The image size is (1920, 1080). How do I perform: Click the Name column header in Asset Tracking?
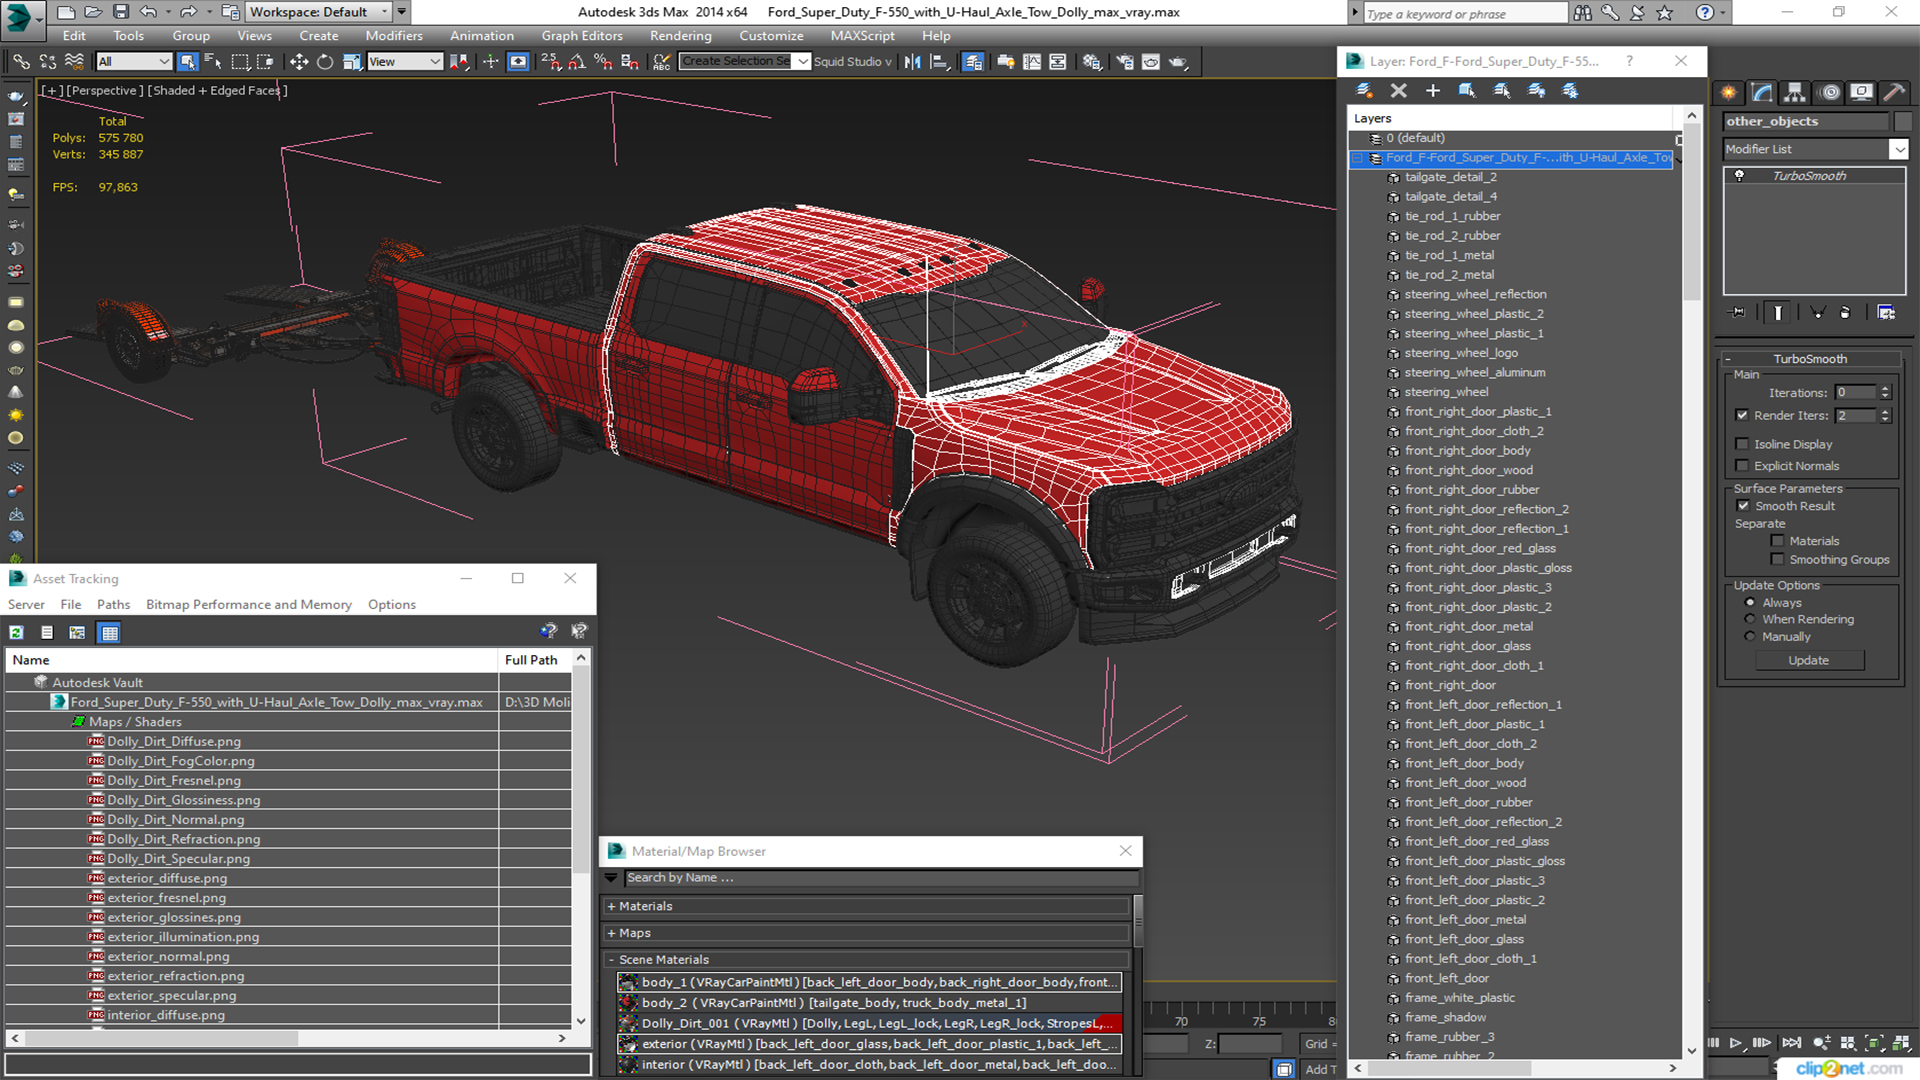pyautogui.click(x=252, y=660)
